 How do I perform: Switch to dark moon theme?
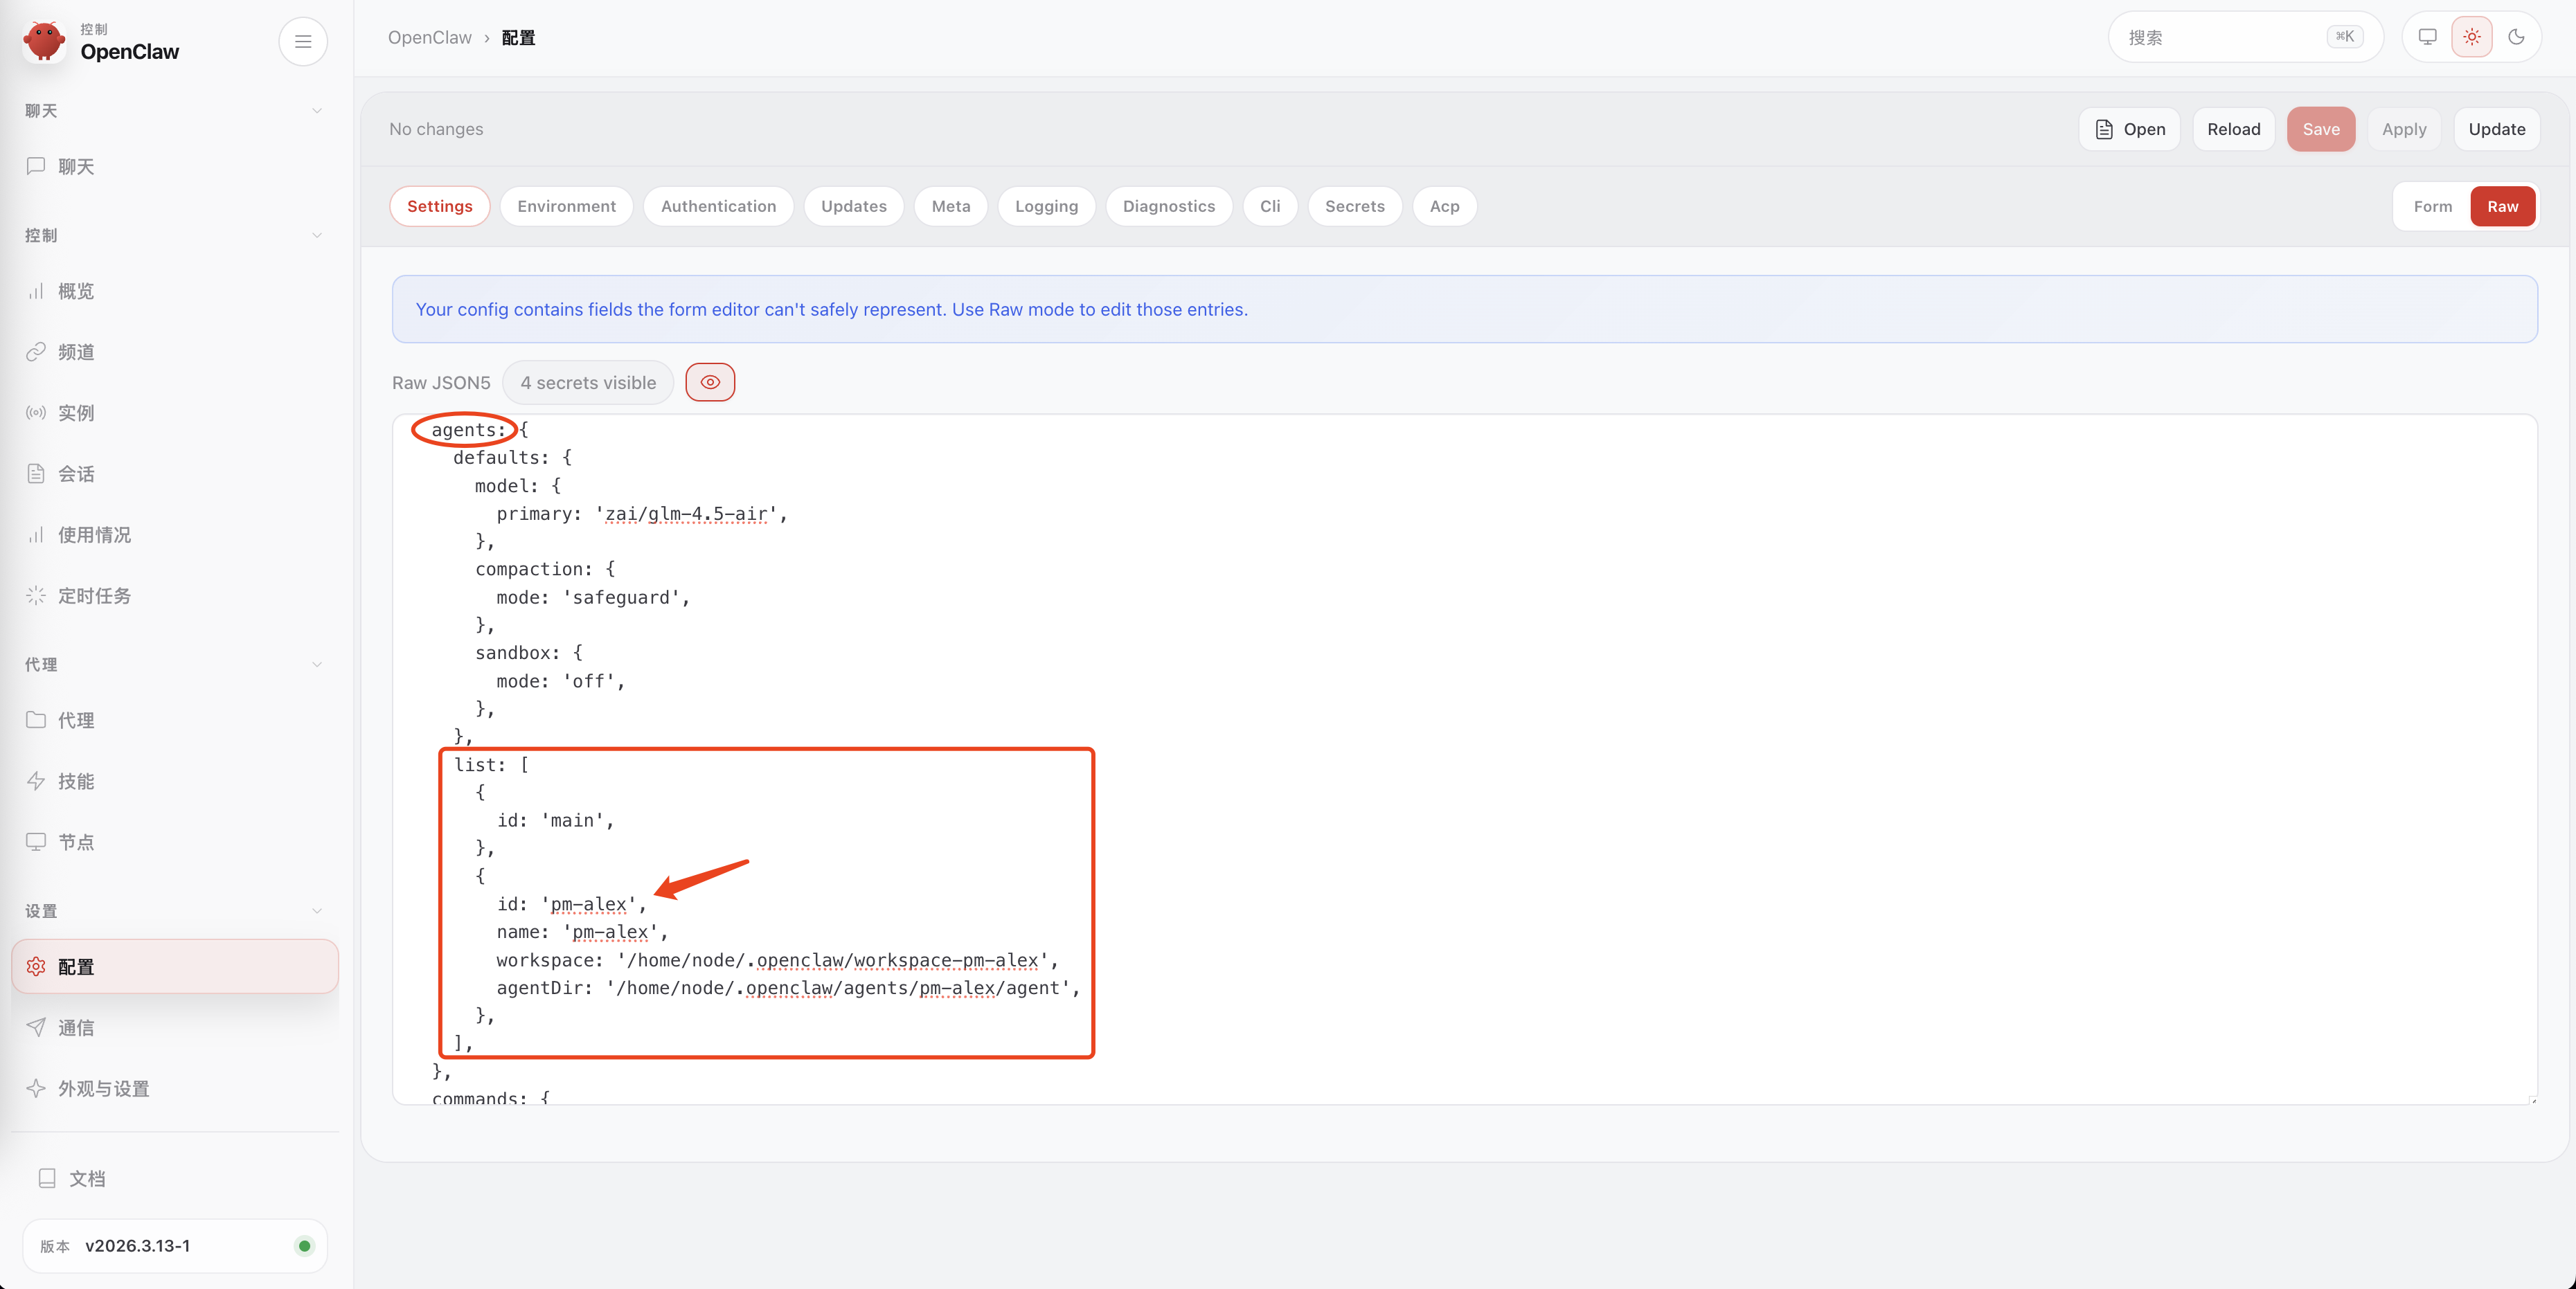[x=2516, y=37]
